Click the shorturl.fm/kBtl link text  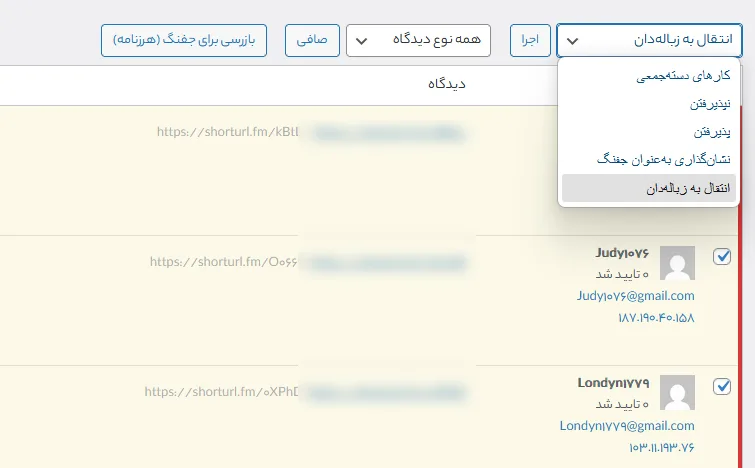coord(228,132)
